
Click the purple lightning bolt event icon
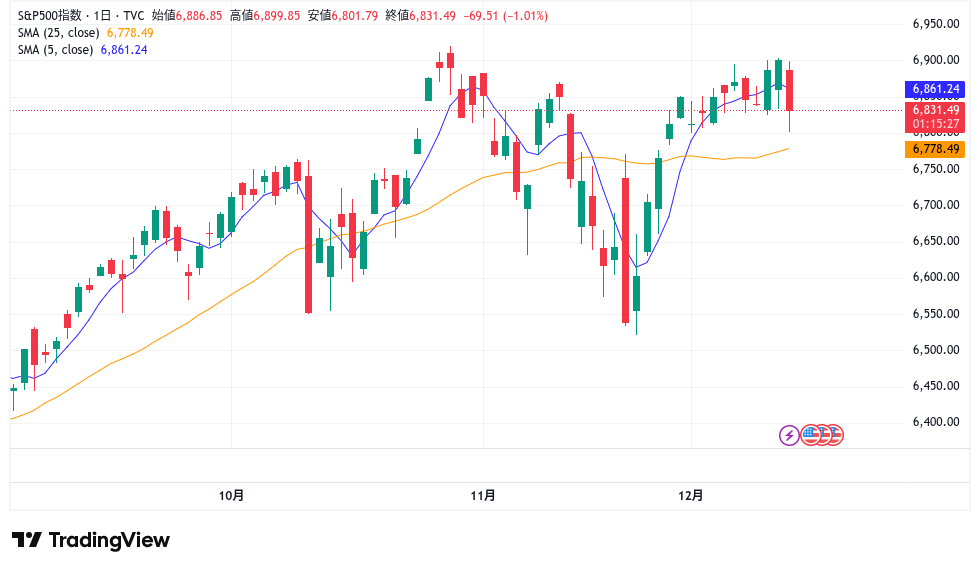789,435
